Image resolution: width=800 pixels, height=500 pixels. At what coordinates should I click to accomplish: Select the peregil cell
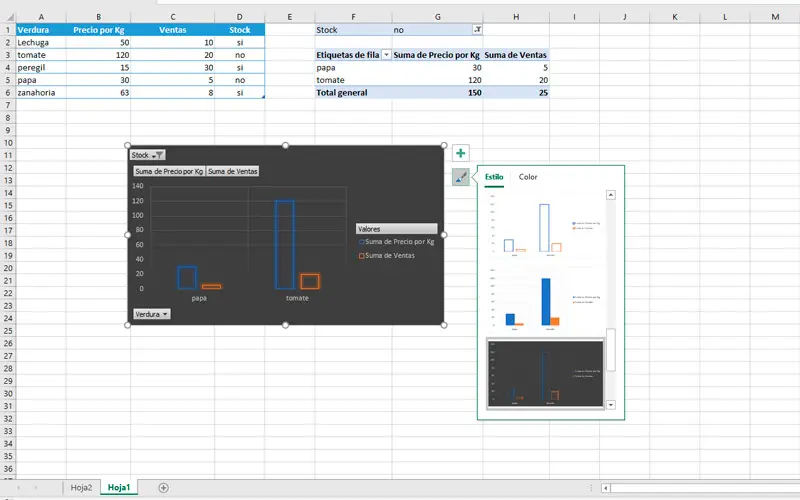tap(41, 67)
